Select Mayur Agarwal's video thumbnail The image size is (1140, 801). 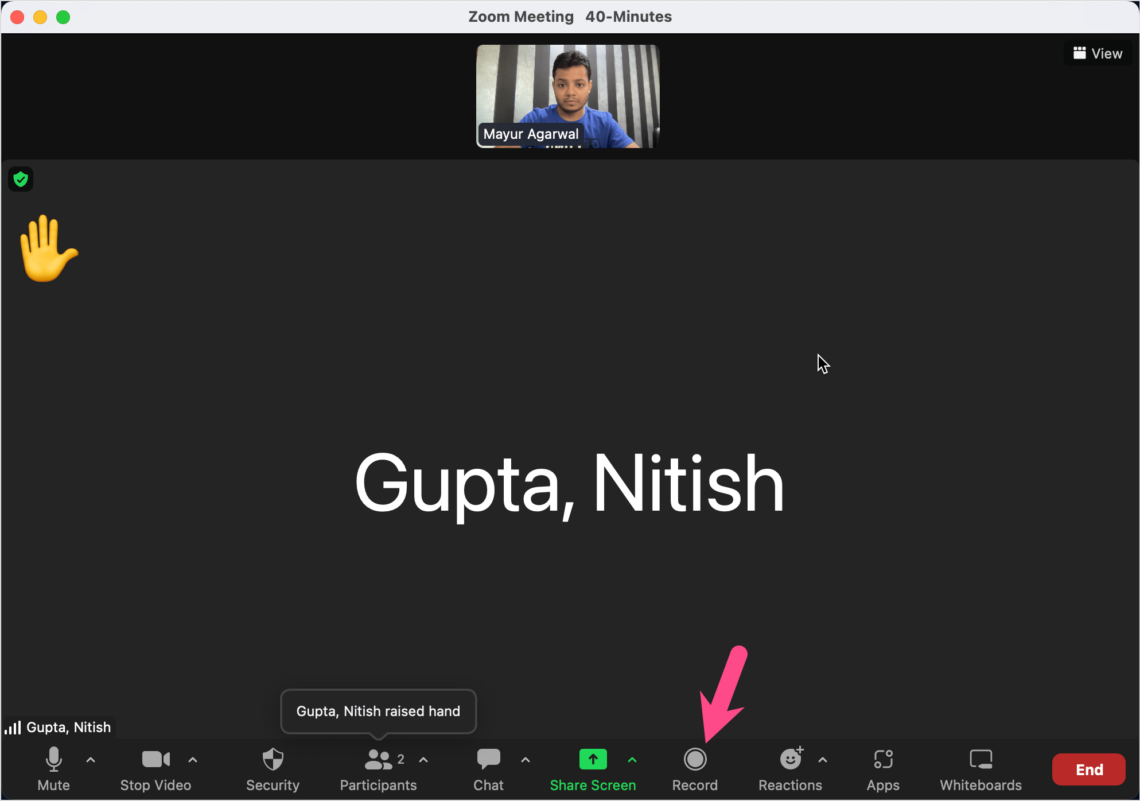[x=567, y=95]
